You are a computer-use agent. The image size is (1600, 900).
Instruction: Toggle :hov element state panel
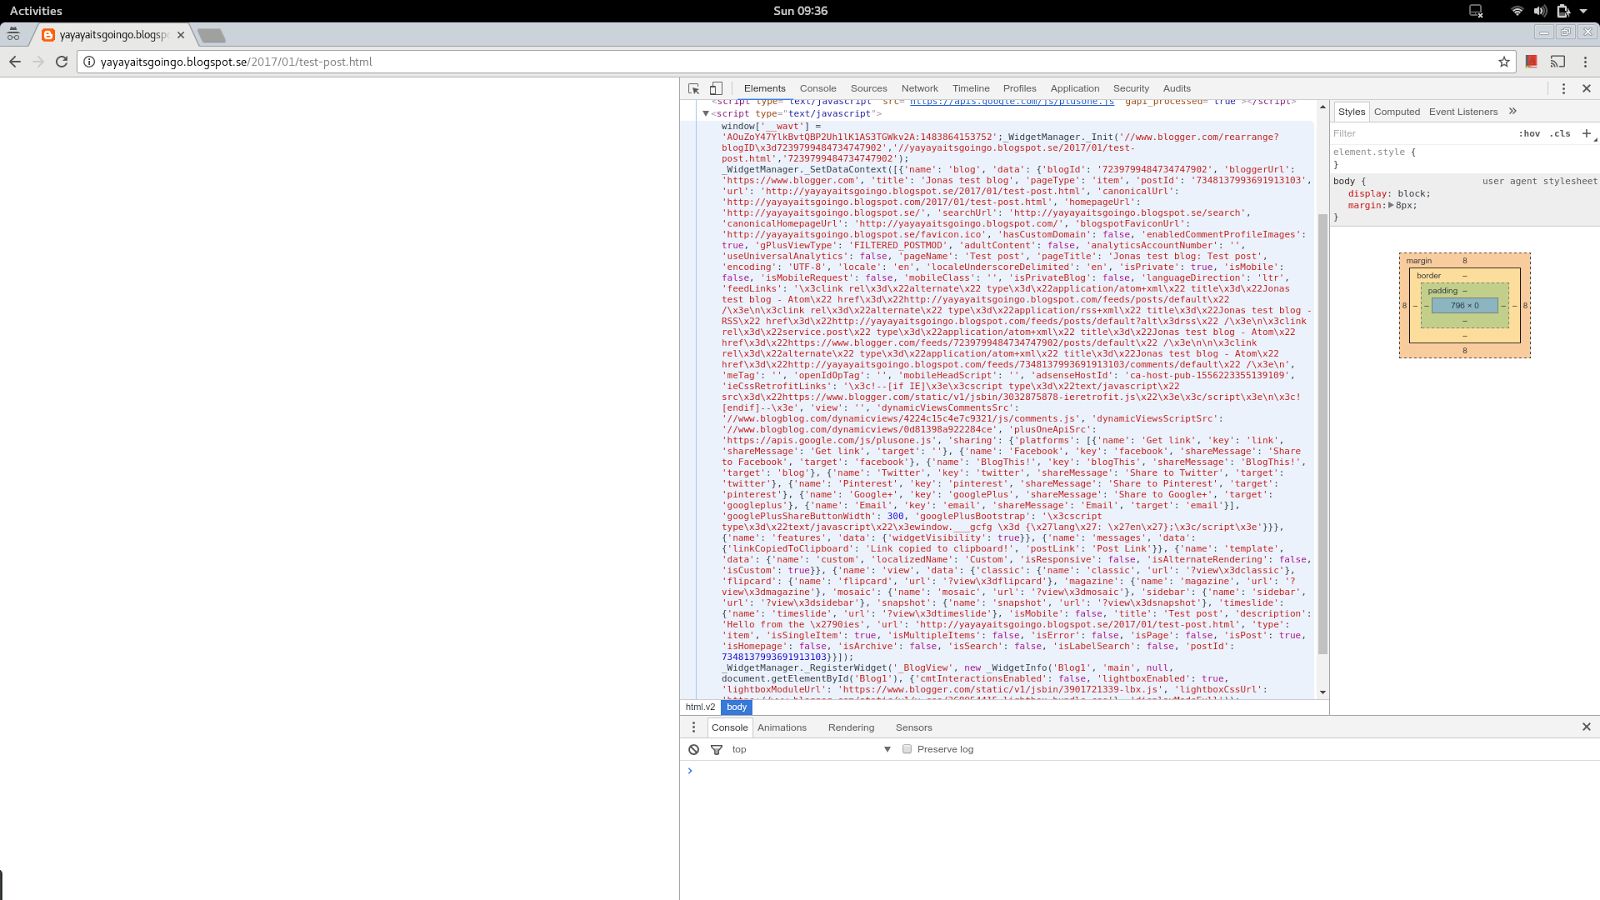pos(1529,133)
